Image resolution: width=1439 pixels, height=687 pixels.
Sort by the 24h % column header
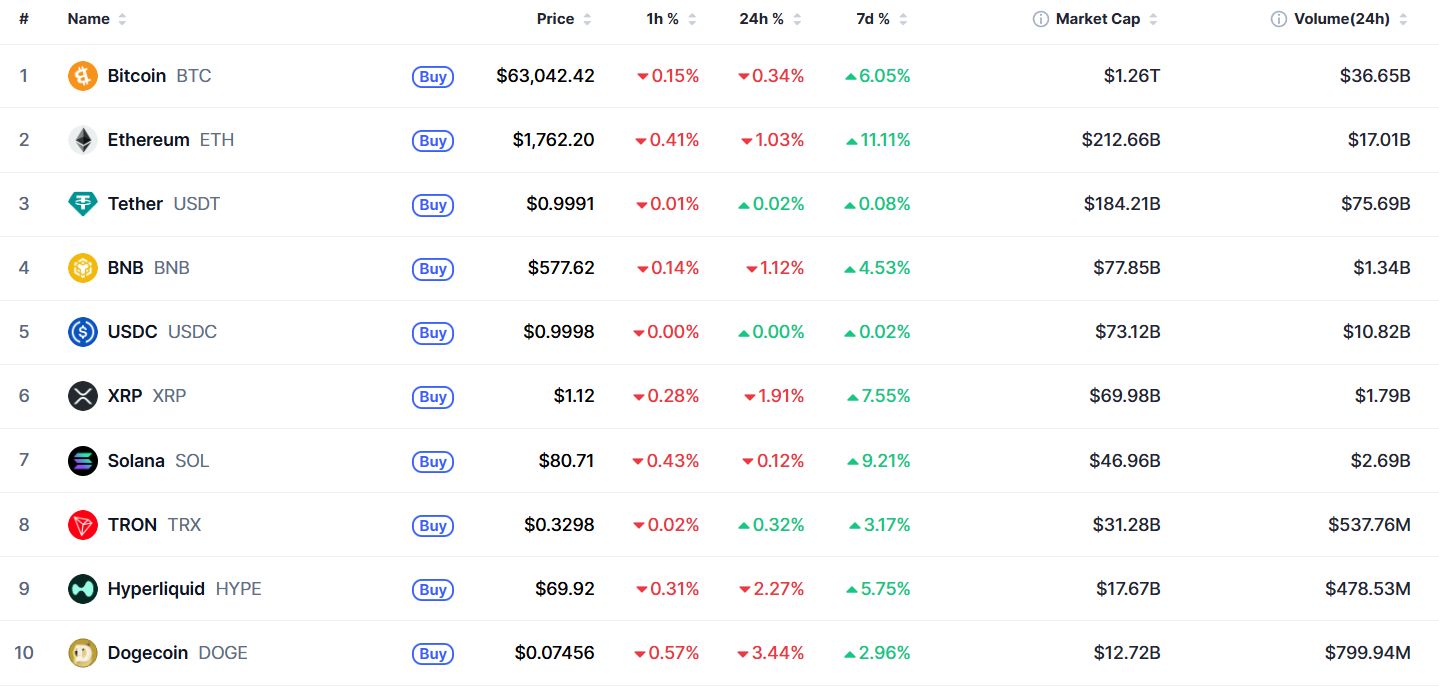pyautogui.click(x=771, y=19)
